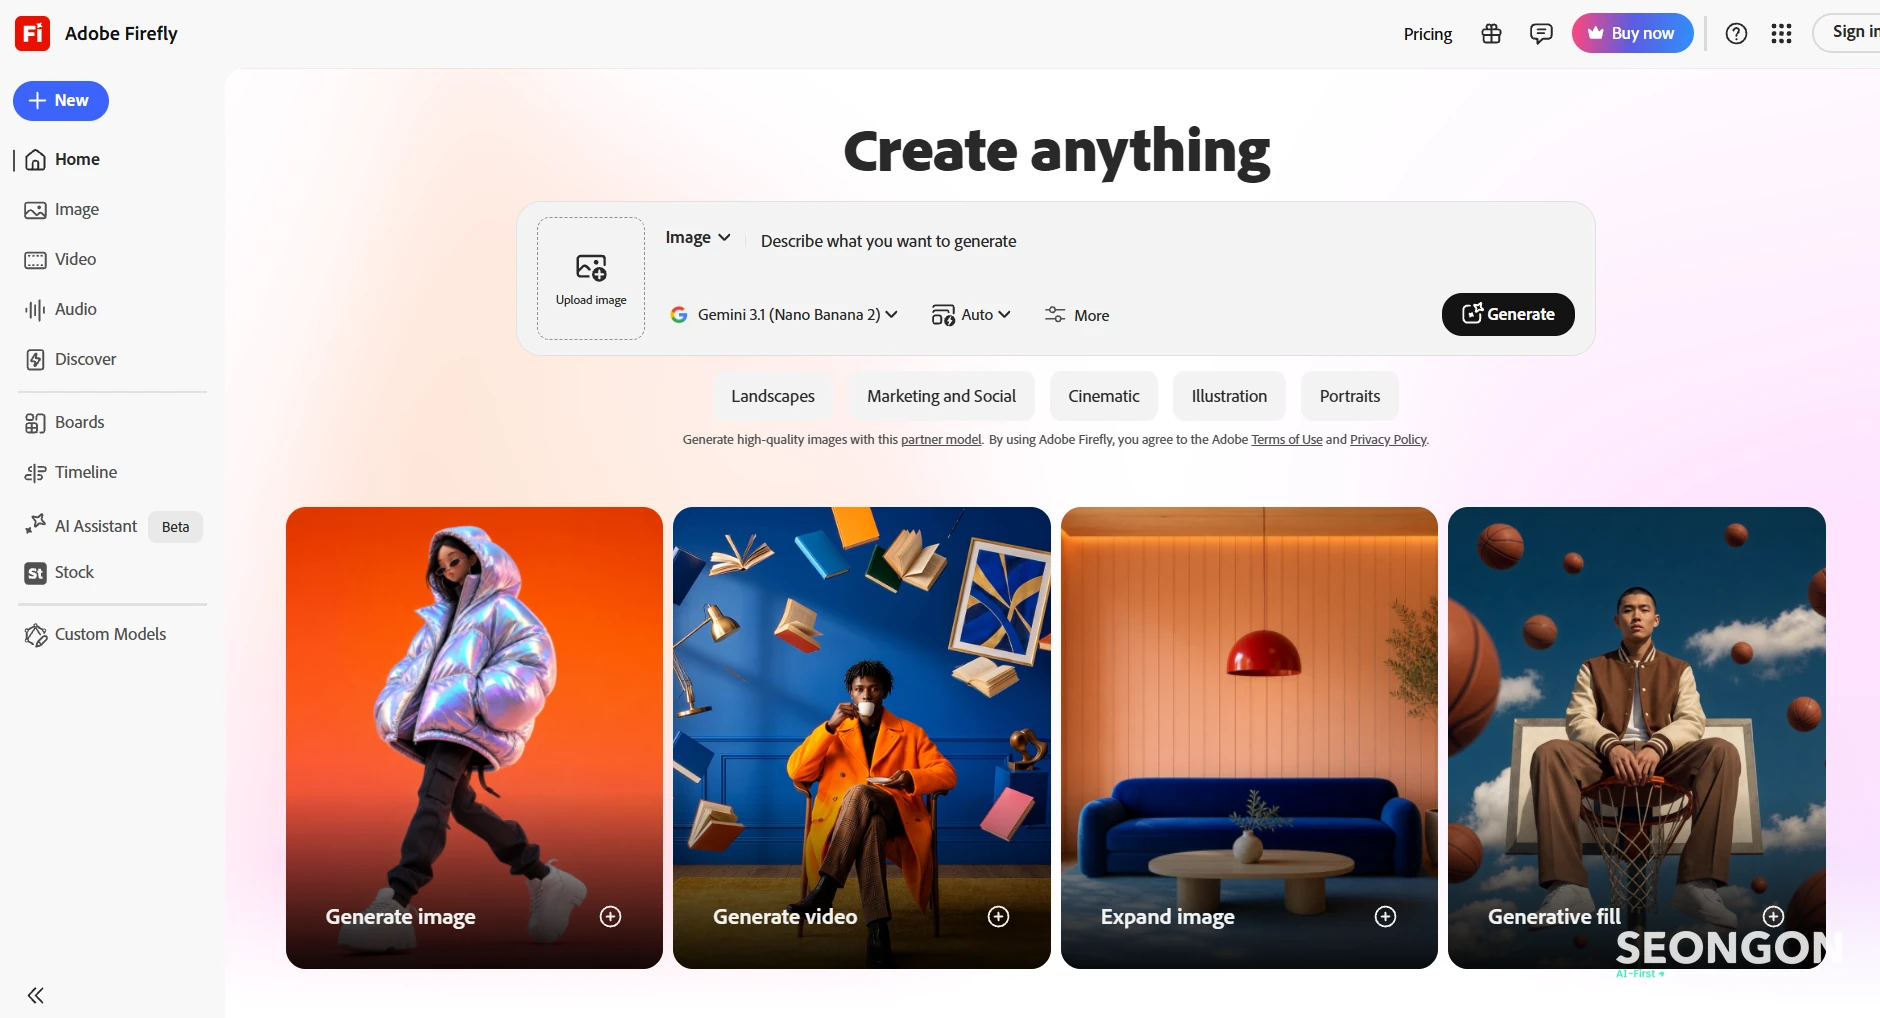Click plus icon on Generative fill card
Screen dimensions: 1880x1018
[x=1773, y=916]
